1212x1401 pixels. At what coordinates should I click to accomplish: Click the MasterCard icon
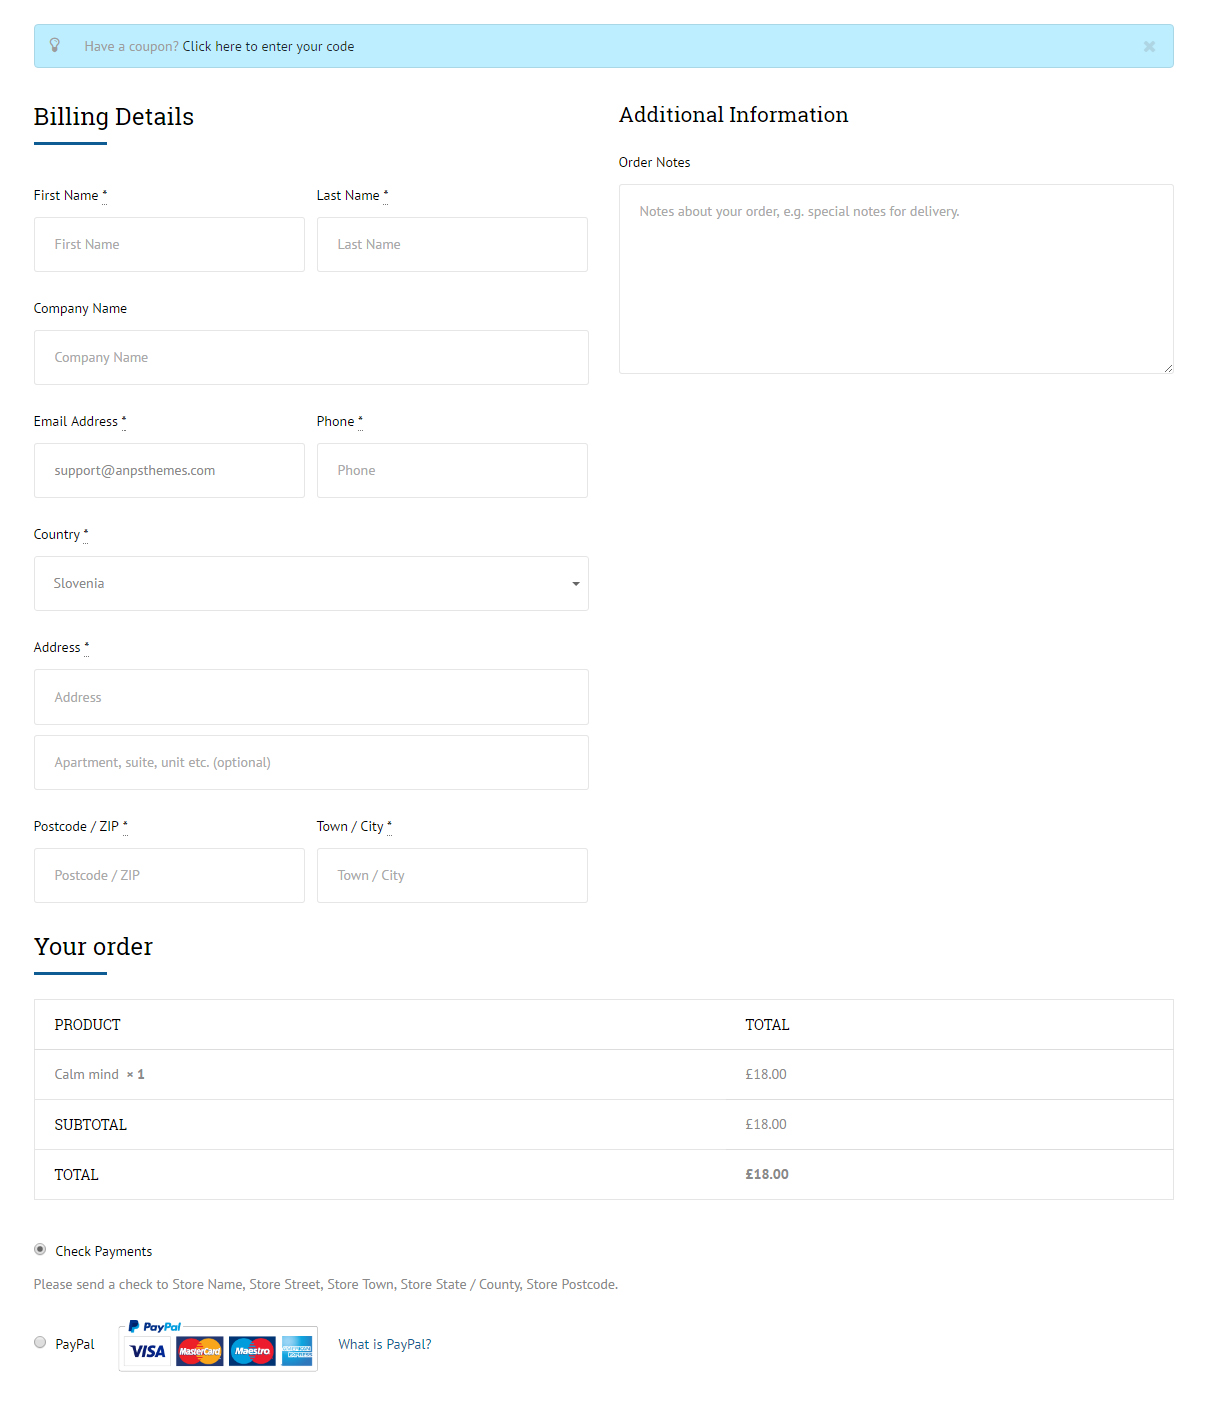200,1351
